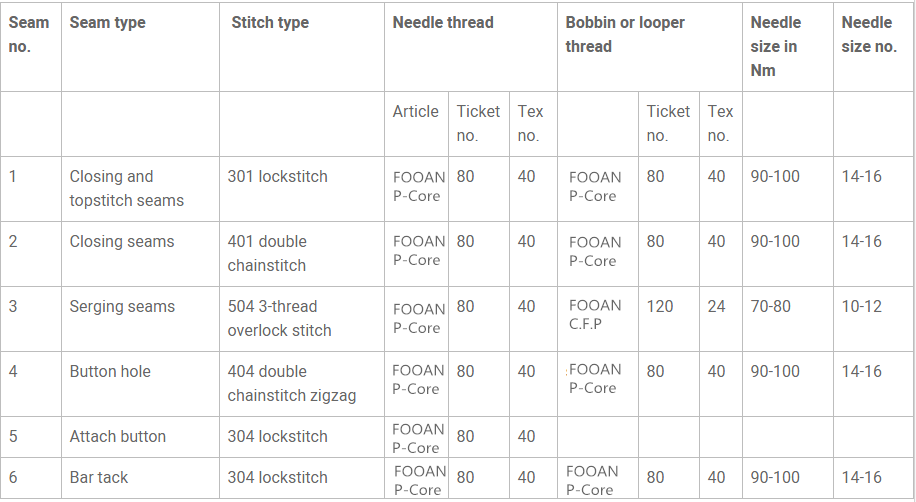Select the 'FOOAN C.F.P' cell
The image size is (916, 502).
[598, 318]
